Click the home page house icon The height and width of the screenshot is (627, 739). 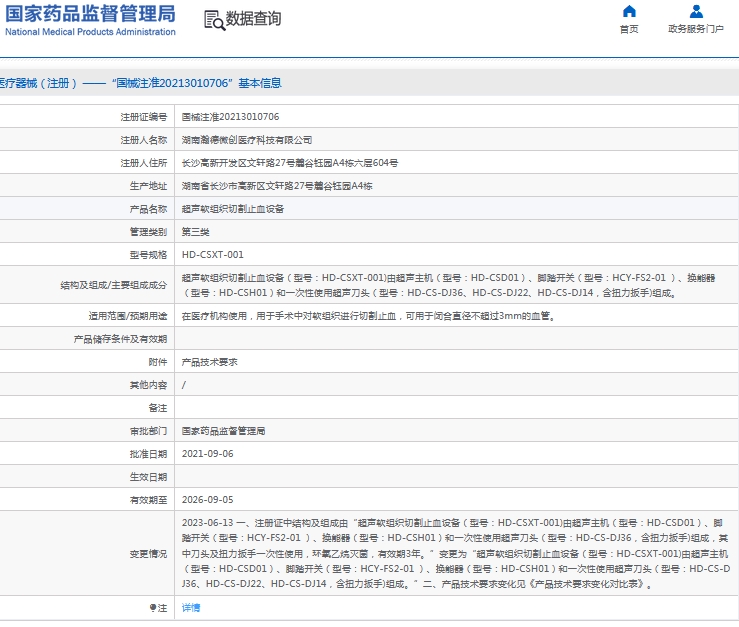click(629, 11)
